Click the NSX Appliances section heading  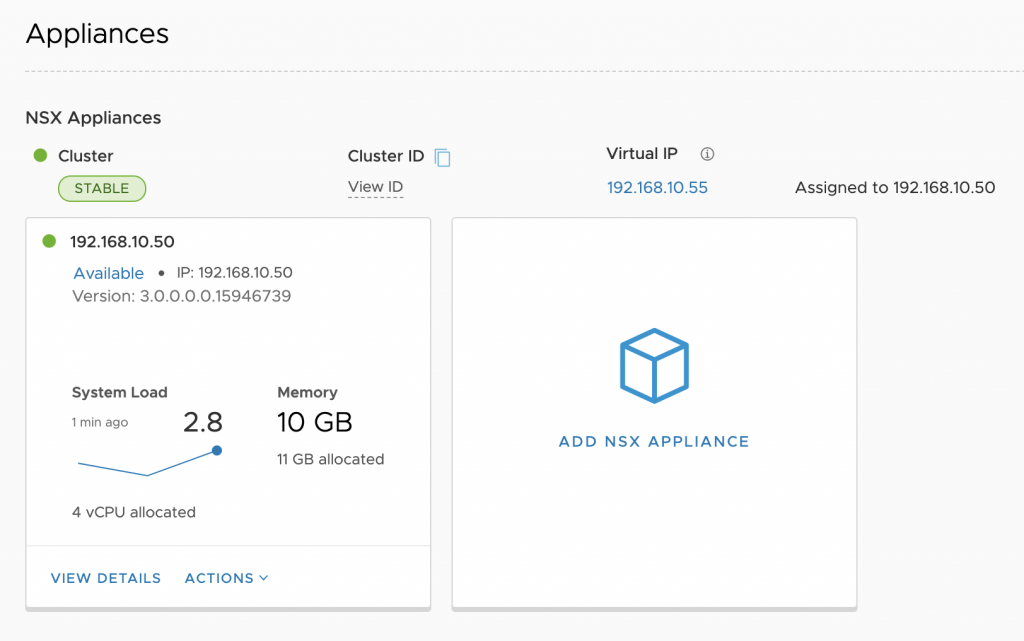pos(93,118)
